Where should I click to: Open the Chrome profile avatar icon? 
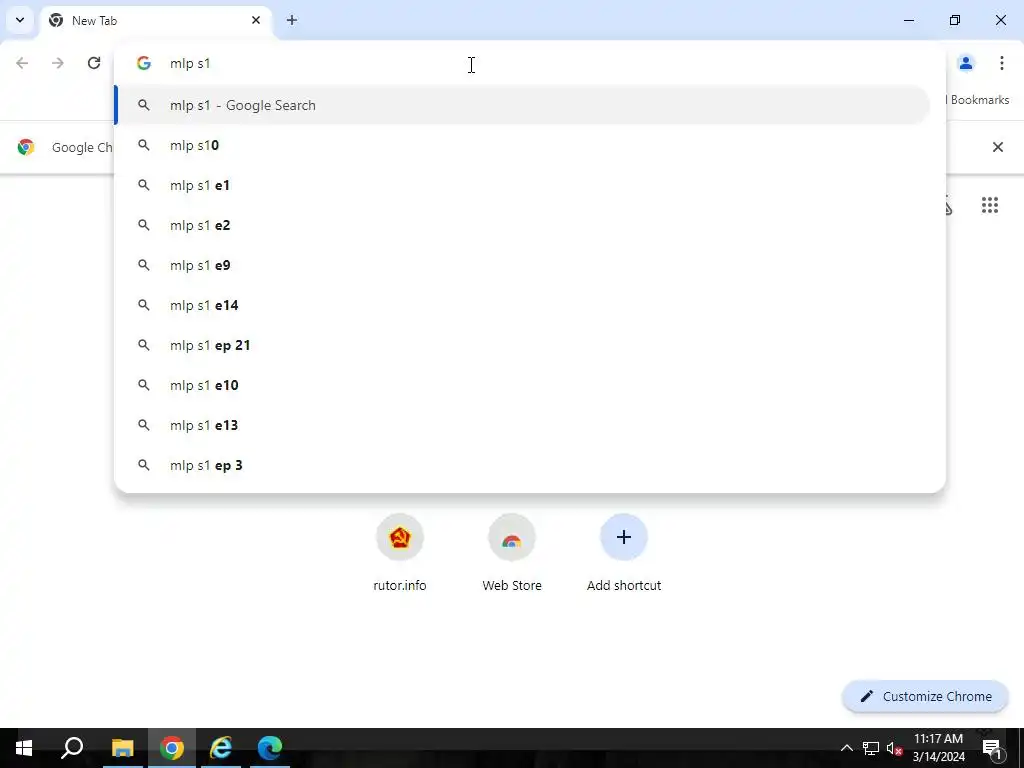tap(966, 63)
